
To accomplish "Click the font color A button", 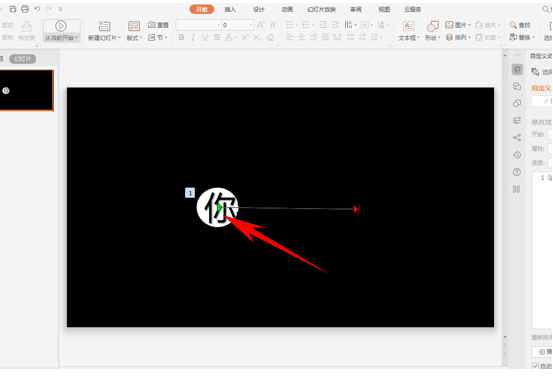I will click(x=229, y=37).
